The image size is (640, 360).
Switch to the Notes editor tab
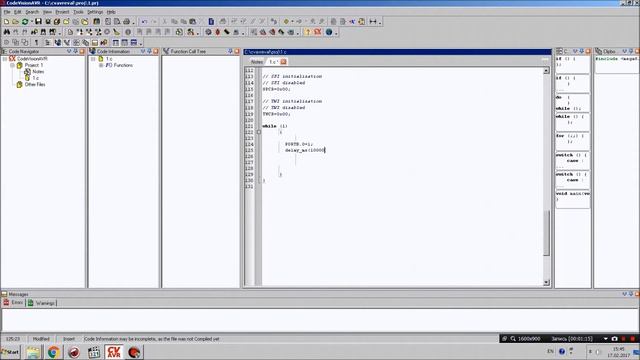[256, 62]
